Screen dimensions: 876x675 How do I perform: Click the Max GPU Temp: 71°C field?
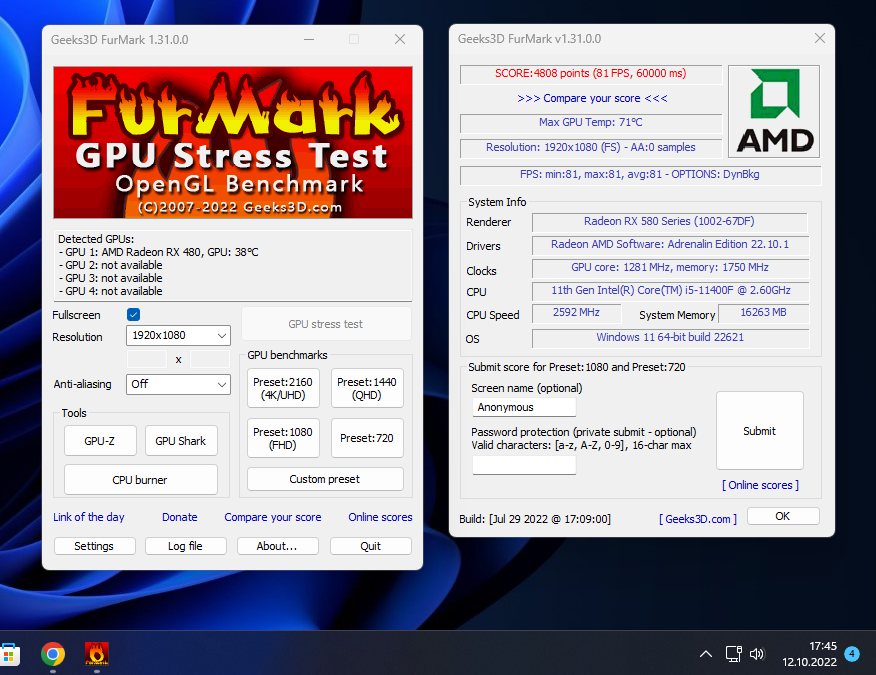pos(591,122)
